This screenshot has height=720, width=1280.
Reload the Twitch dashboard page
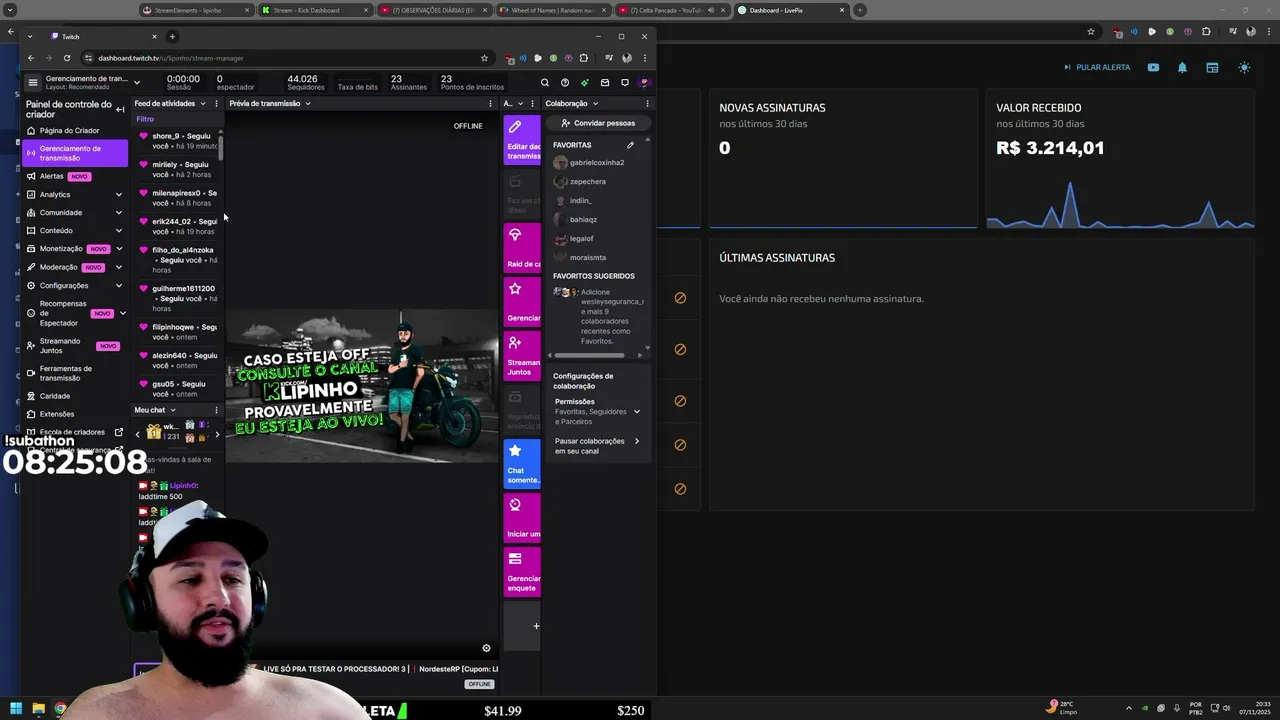[67, 58]
